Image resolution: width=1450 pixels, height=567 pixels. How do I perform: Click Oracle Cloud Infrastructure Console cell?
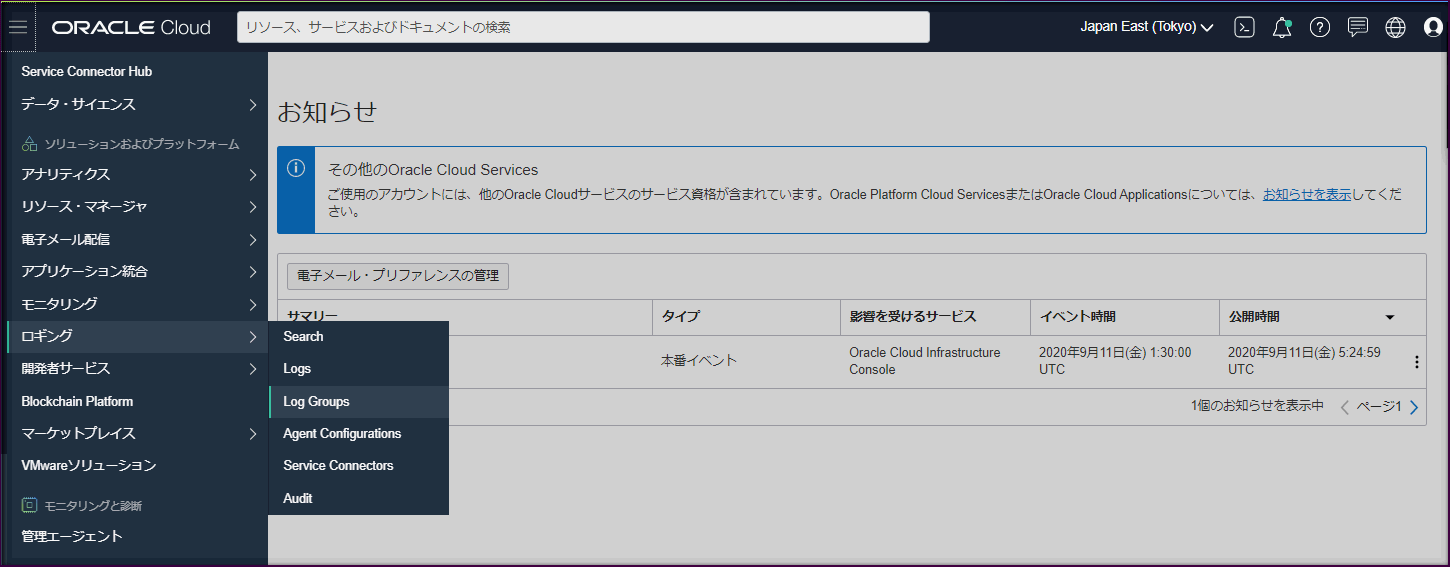925,361
